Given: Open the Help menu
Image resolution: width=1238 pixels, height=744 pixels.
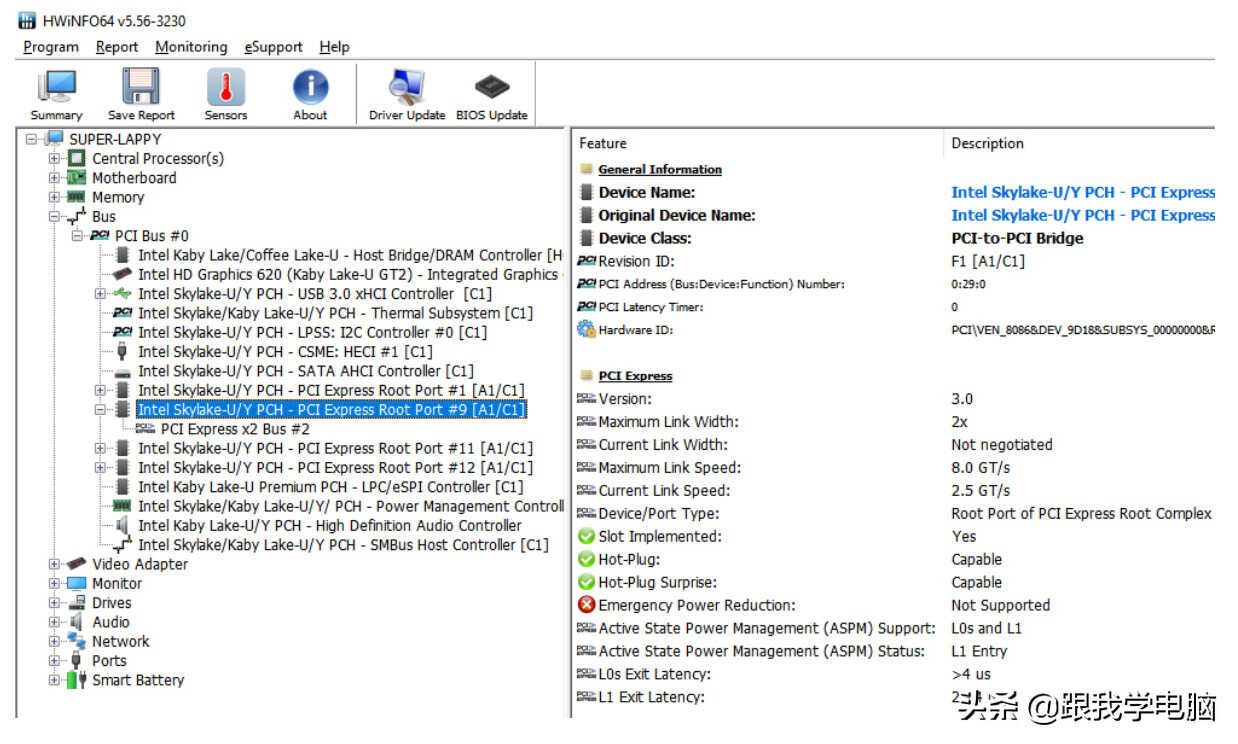Looking at the screenshot, I should [x=335, y=47].
